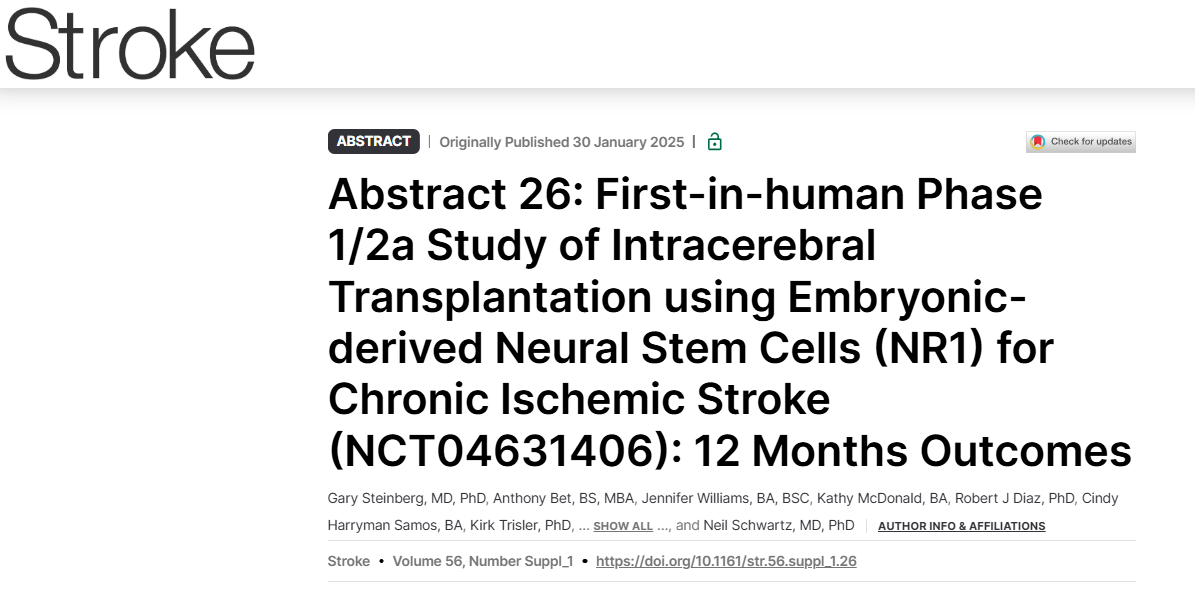
Task: Open the article DOI link
Action: pyautogui.click(x=726, y=561)
